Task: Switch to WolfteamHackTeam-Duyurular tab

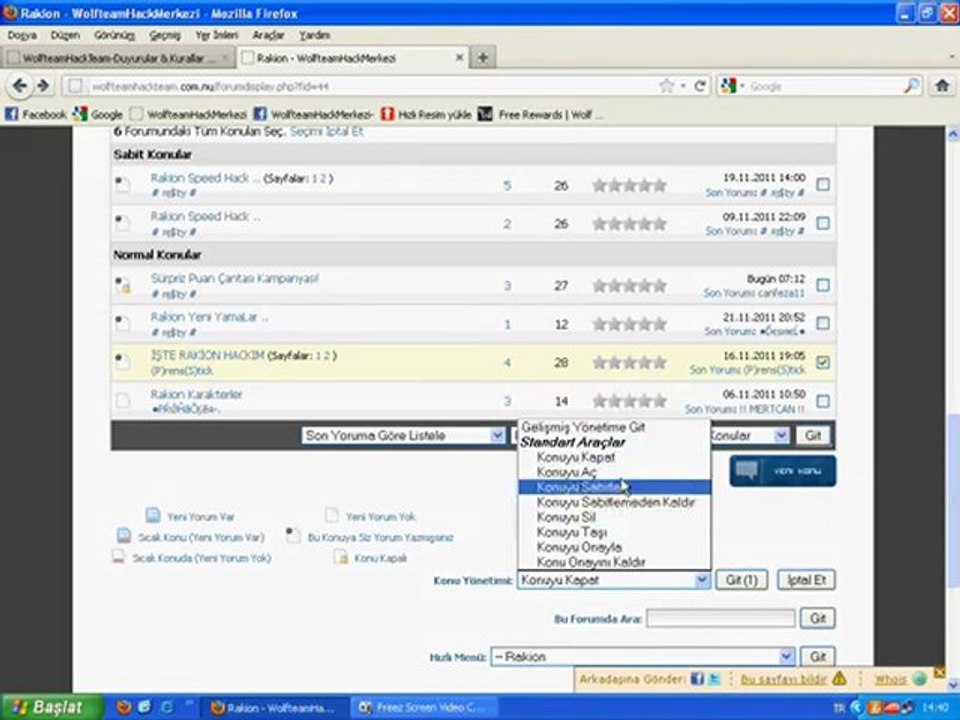Action: [118, 58]
